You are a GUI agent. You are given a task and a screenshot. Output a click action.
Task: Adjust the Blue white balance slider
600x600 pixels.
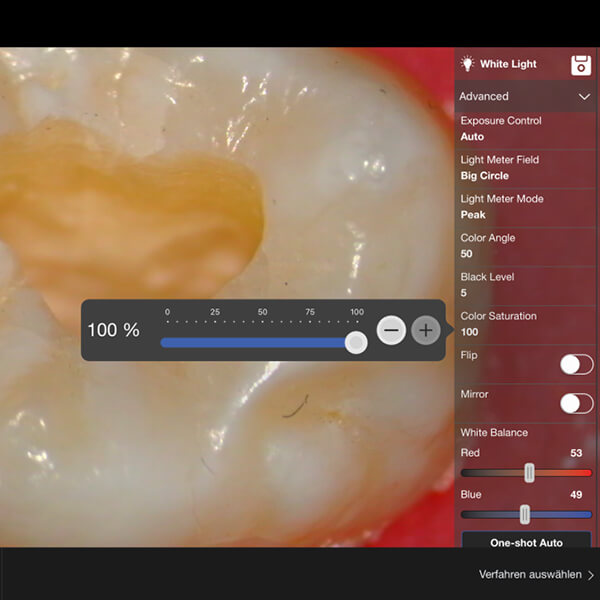525,515
